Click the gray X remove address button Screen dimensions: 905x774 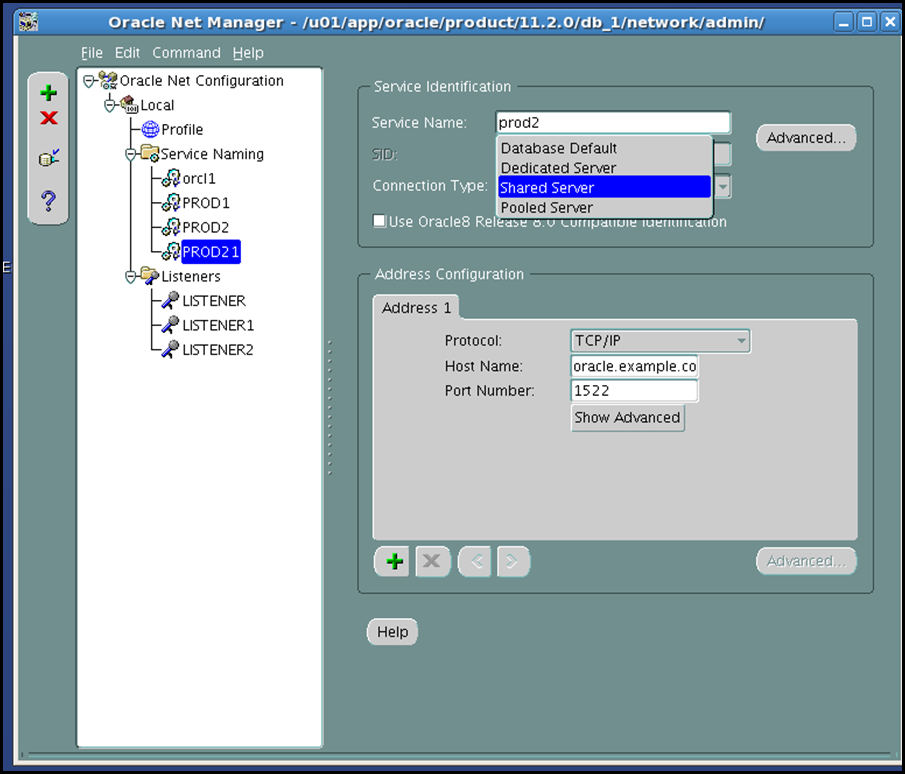click(x=431, y=561)
